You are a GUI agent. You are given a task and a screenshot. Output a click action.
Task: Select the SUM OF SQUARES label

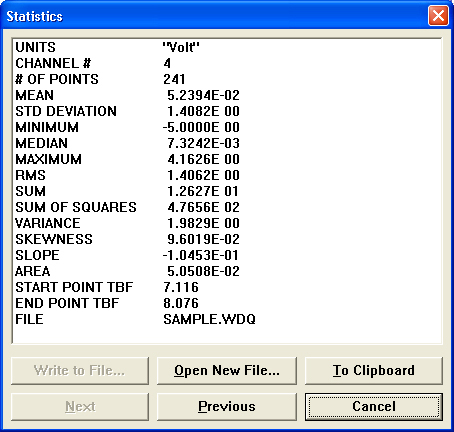(x=76, y=207)
